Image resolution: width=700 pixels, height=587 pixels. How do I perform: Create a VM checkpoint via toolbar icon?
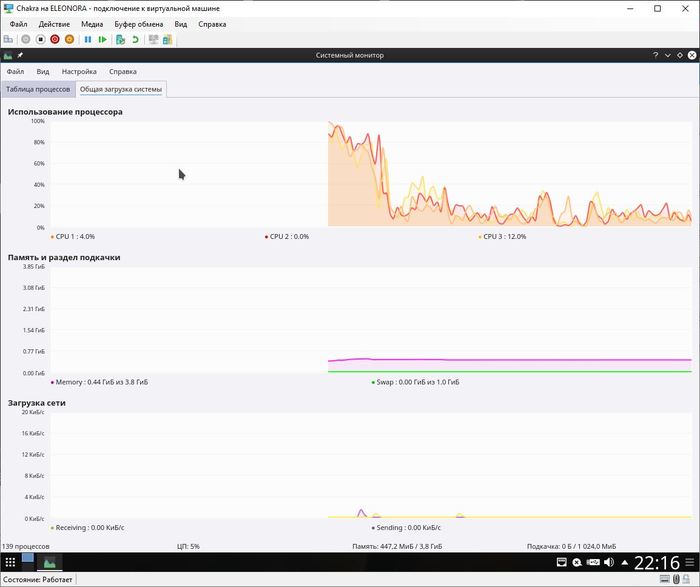[x=120, y=39]
